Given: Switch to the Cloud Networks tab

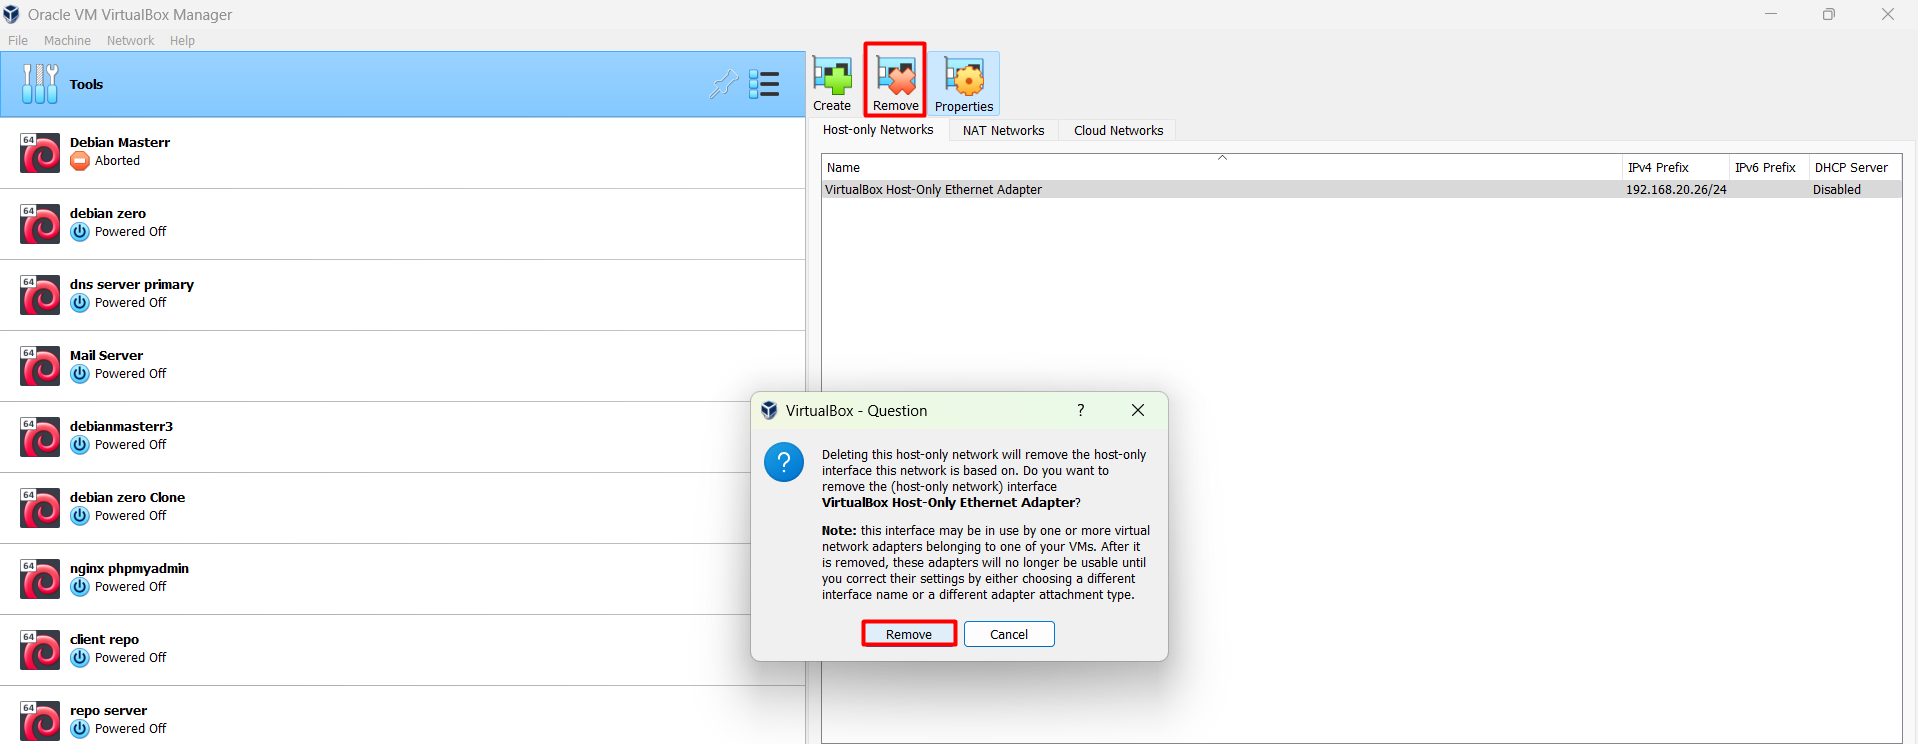Looking at the screenshot, I should [x=1118, y=131].
